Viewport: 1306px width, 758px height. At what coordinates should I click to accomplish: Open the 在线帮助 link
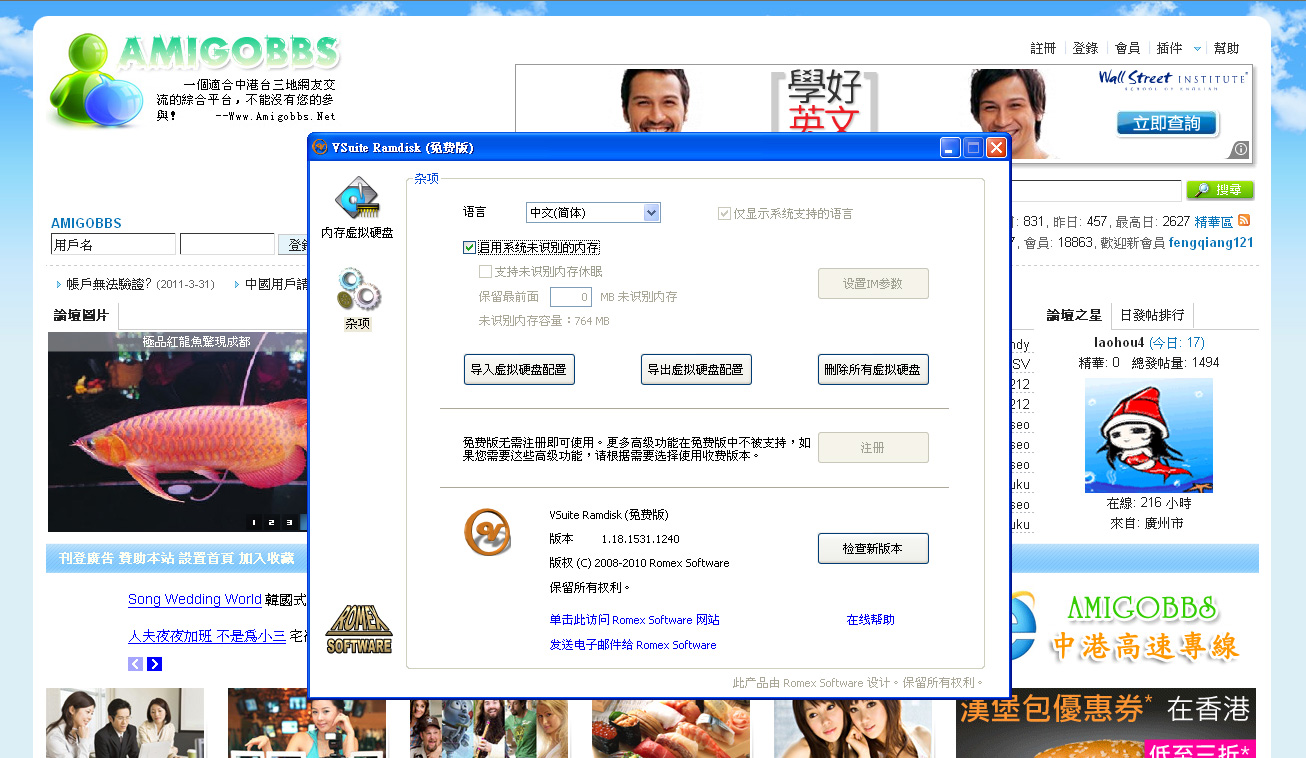[870, 620]
